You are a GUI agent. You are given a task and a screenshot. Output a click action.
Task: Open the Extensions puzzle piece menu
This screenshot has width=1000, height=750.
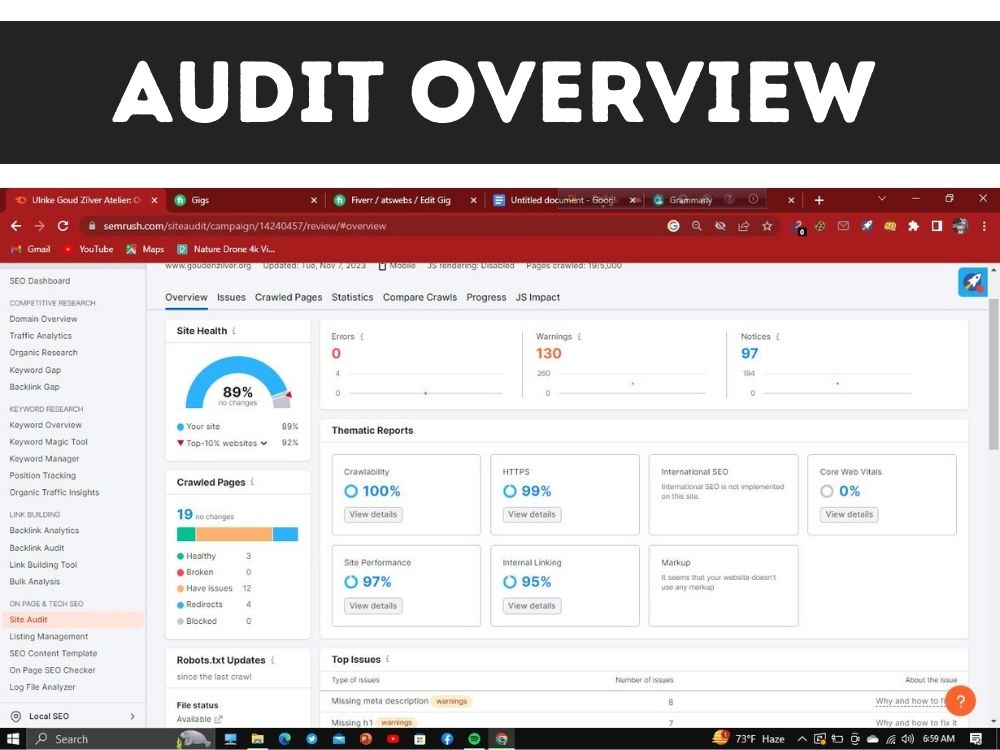pyautogui.click(x=913, y=226)
